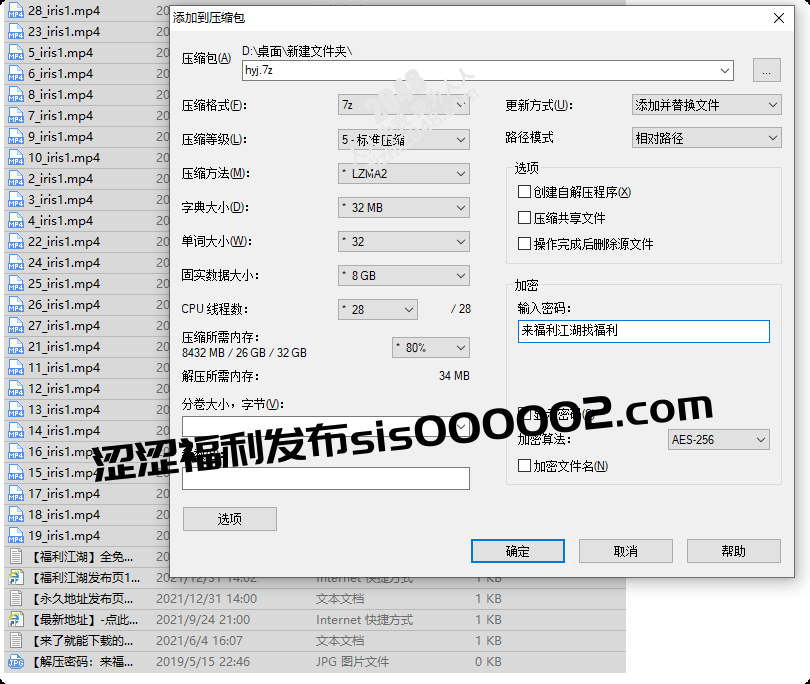Change the CPU 线程数 dropdown
810x684 pixels.
tap(378, 309)
